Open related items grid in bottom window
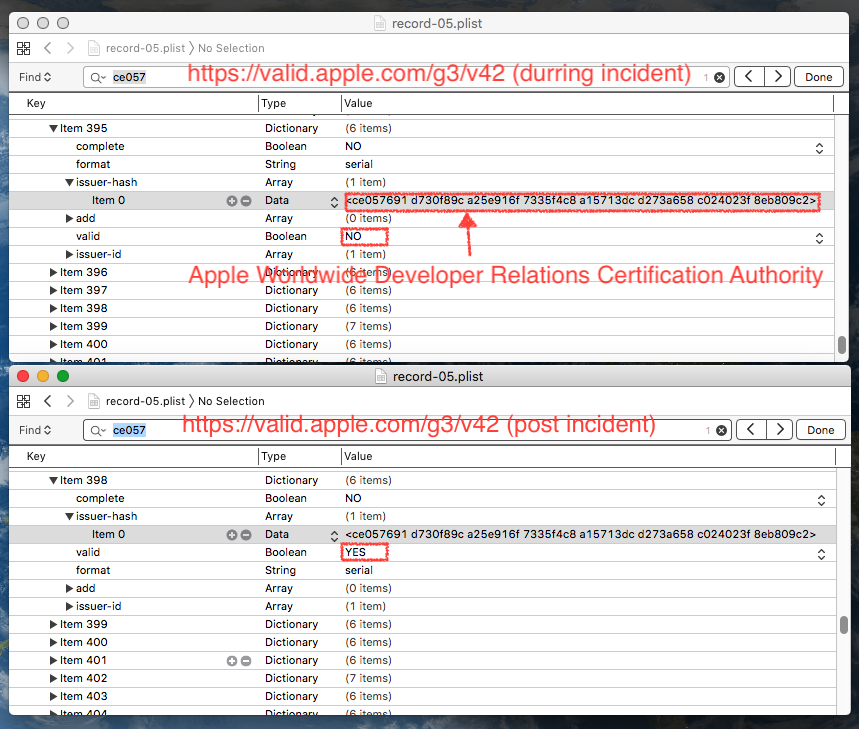The height and width of the screenshot is (729, 859). pos(24,401)
